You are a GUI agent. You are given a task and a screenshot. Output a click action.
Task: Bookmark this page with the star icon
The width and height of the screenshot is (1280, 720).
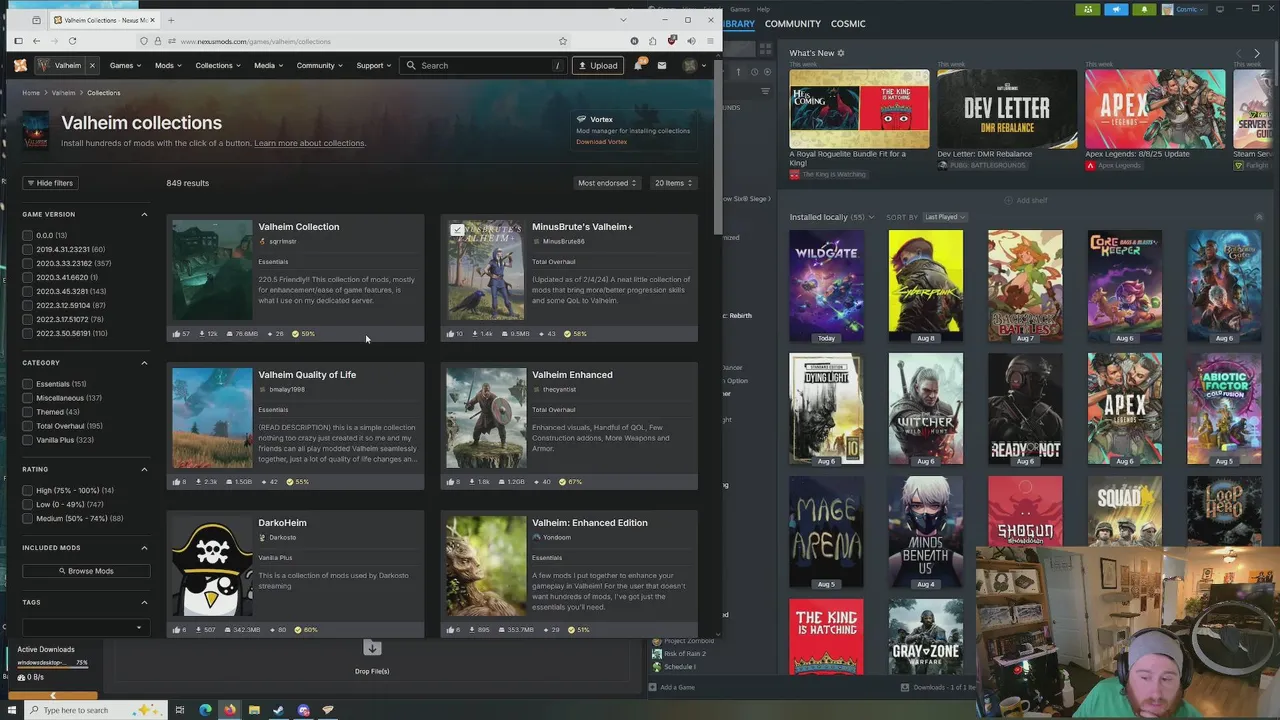point(563,41)
